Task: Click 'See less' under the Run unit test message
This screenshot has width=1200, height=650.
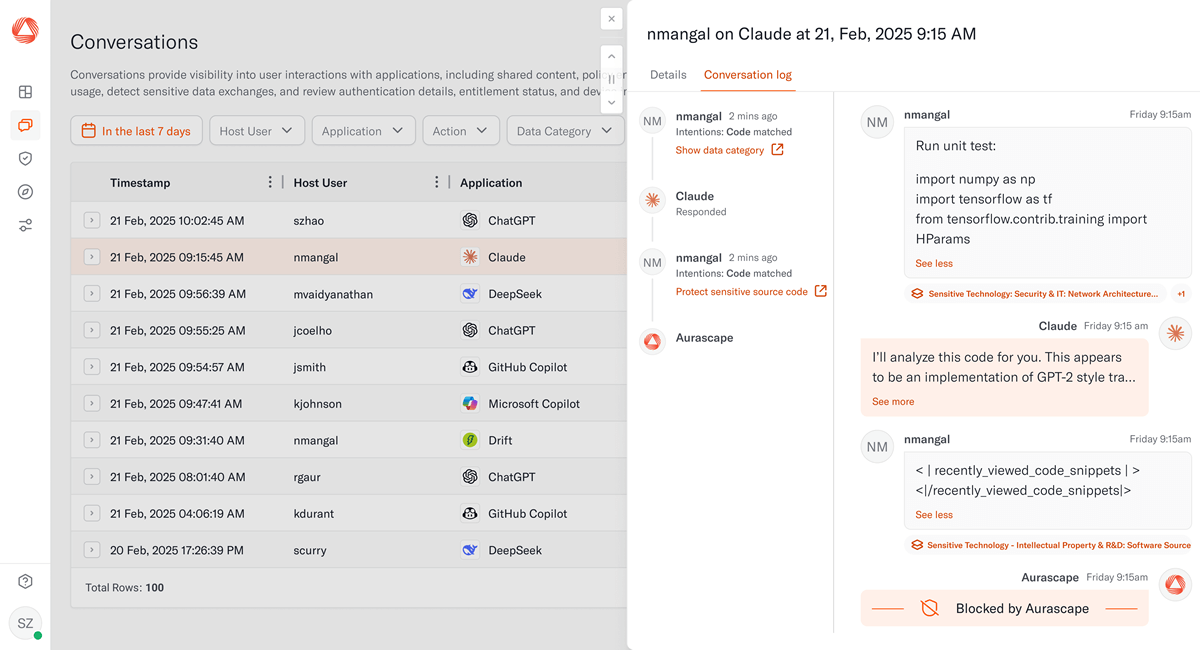Action: coord(934,263)
